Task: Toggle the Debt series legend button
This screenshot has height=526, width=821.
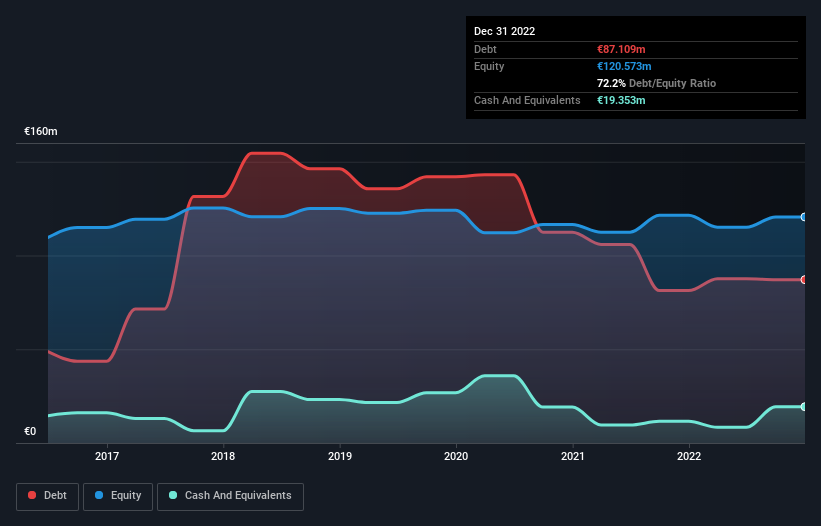Action: (47, 496)
